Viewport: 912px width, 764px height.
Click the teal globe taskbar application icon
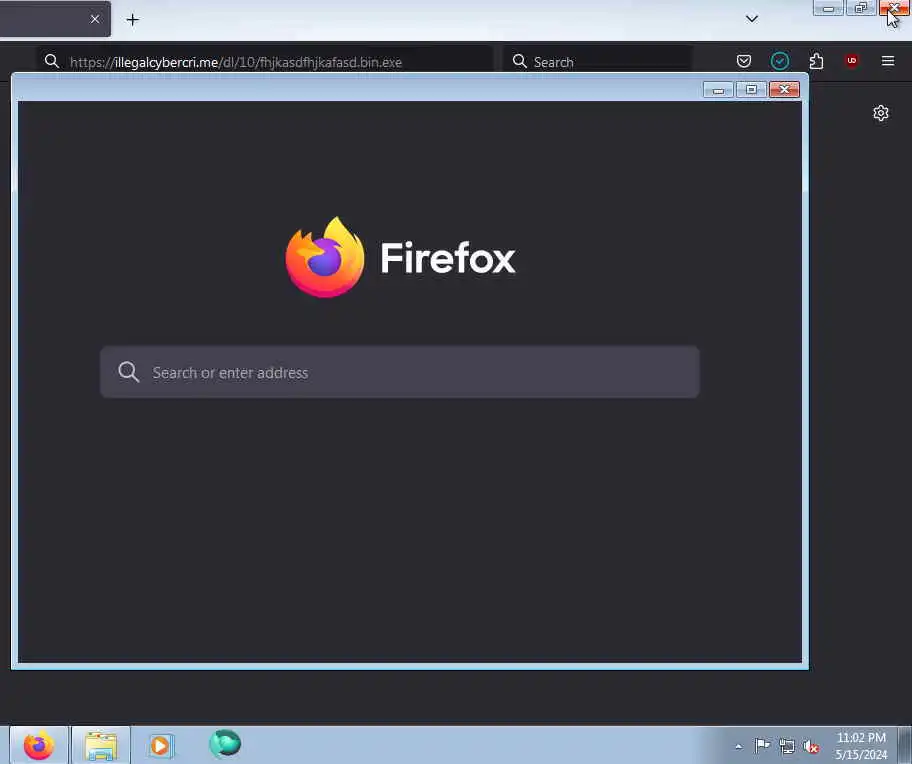pos(225,744)
